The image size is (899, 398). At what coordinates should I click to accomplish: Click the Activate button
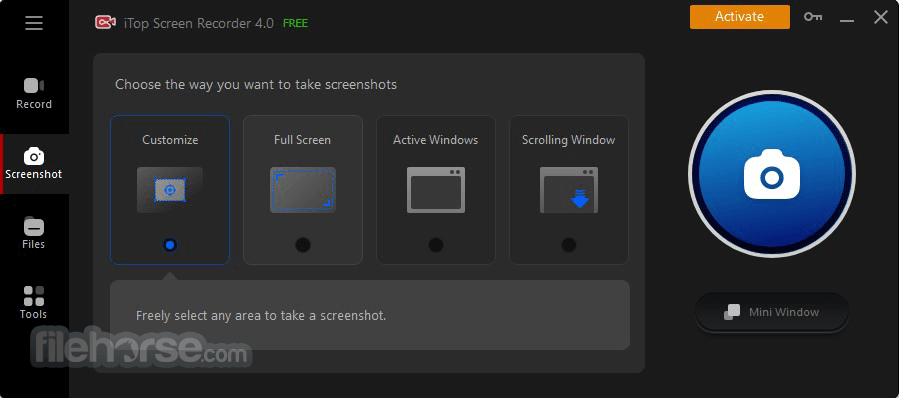pyautogui.click(x=740, y=17)
